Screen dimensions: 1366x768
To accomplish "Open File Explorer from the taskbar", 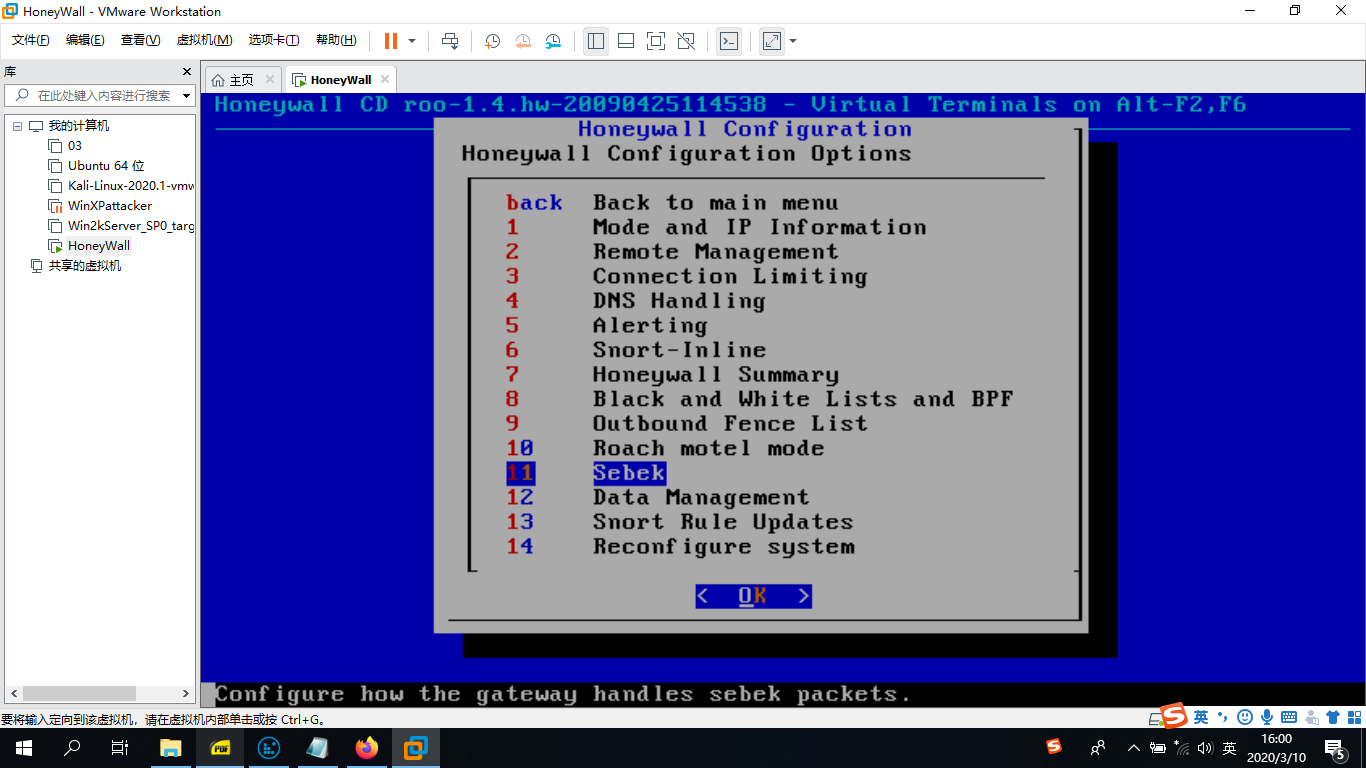I will coord(171,747).
